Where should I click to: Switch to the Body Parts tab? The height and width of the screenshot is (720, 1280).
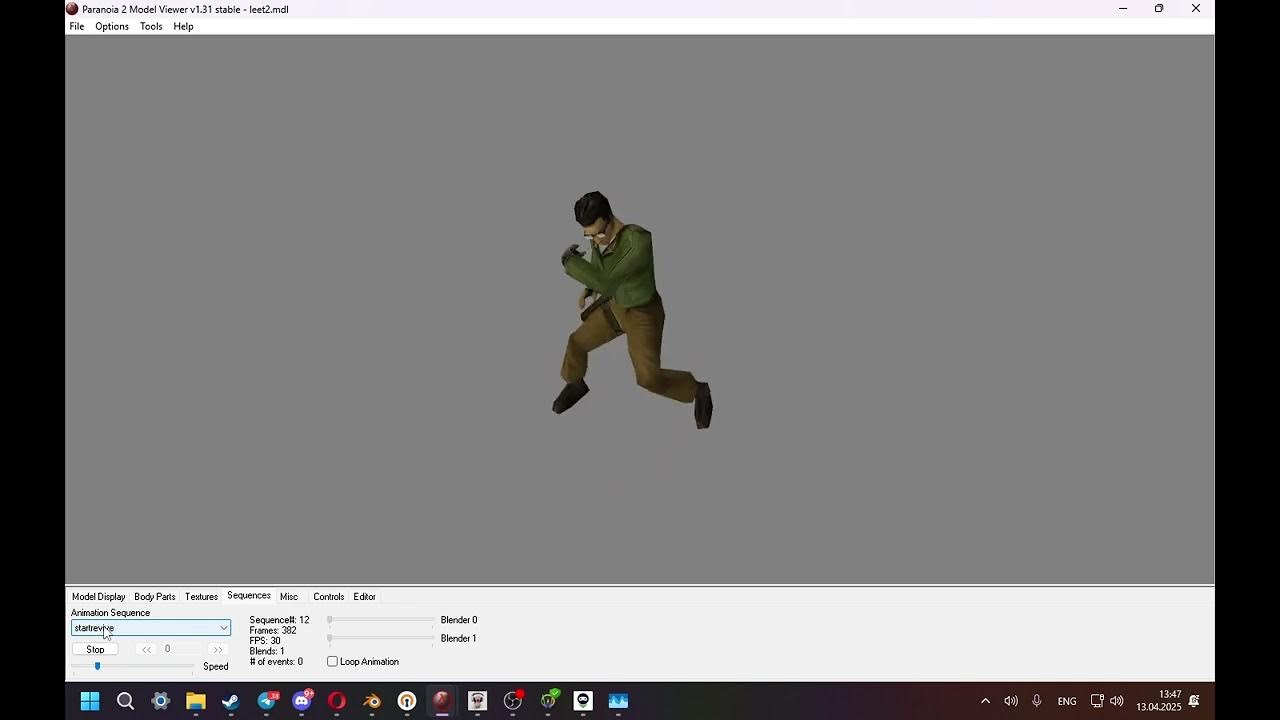155,597
